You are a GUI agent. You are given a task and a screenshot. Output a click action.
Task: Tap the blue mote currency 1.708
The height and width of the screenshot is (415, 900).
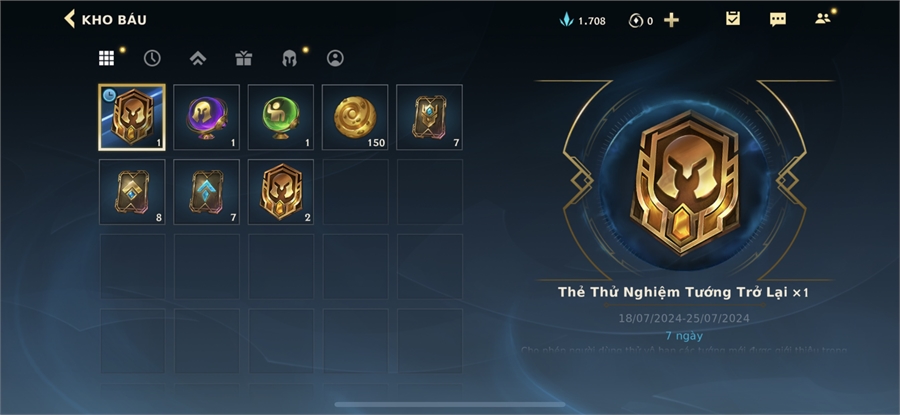coord(582,21)
